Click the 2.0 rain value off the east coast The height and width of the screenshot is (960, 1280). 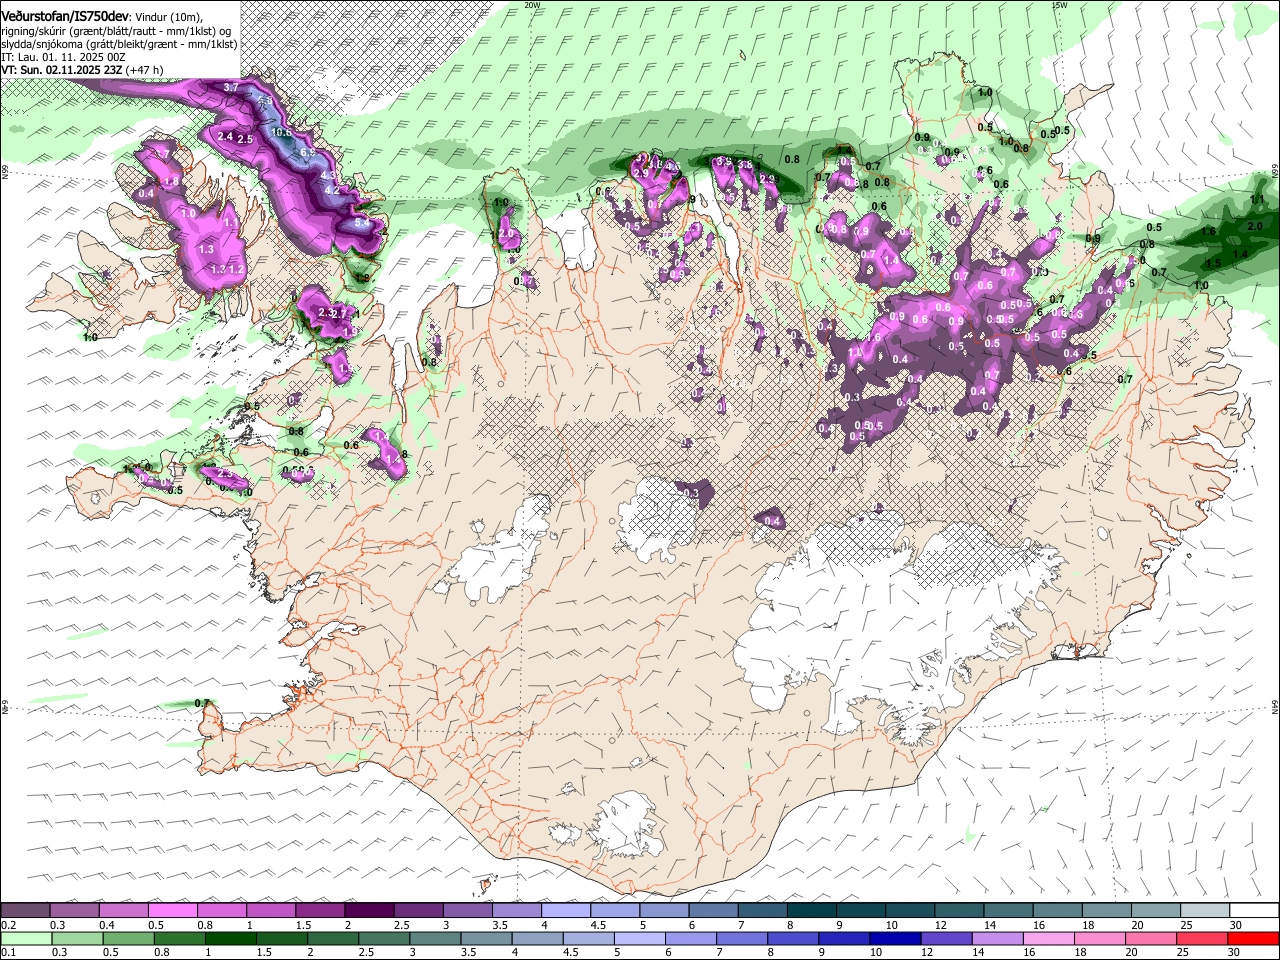point(1256,226)
